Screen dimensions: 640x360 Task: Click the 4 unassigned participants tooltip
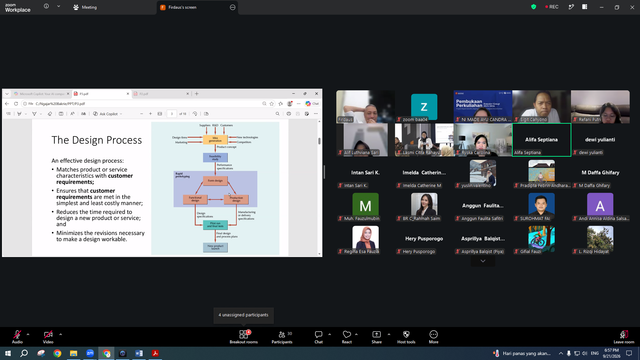[x=243, y=315]
